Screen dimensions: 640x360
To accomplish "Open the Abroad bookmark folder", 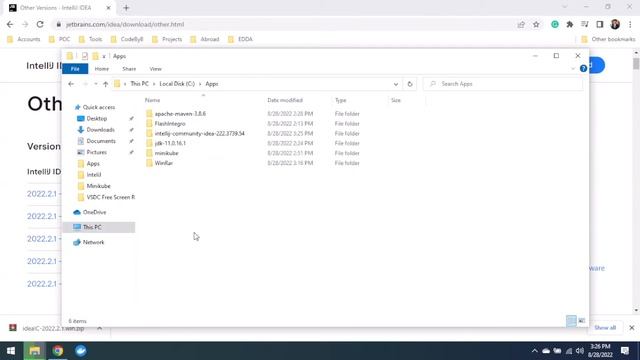I will [205, 39].
